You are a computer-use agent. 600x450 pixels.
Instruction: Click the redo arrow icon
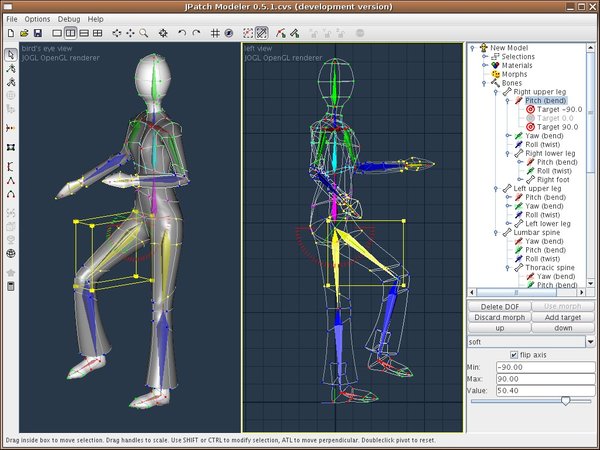click(195, 33)
